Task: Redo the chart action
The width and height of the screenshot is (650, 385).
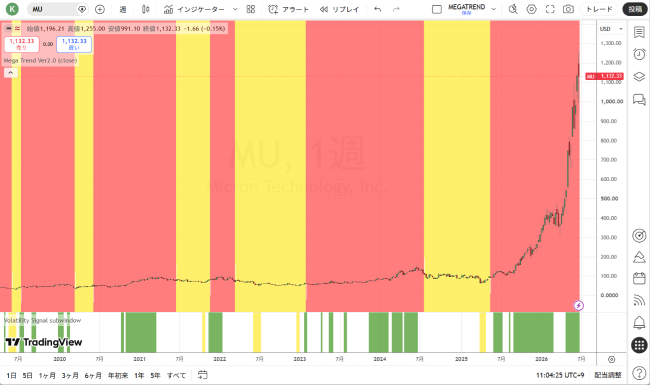Action: pos(396,9)
